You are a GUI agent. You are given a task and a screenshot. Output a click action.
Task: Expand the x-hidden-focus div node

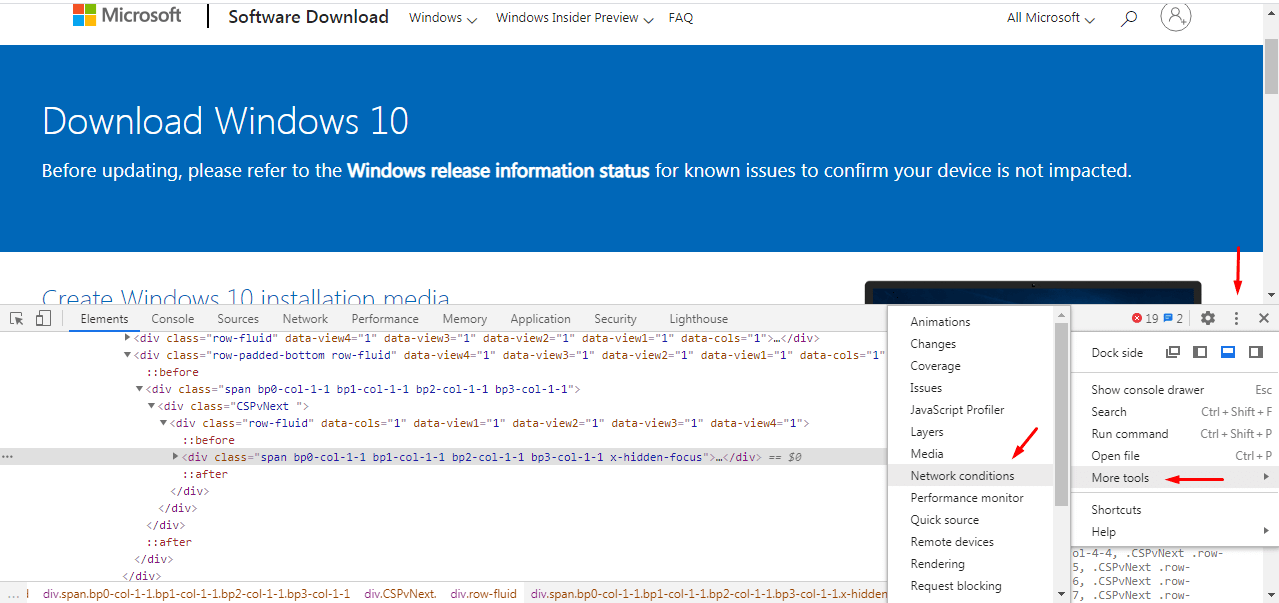click(x=177, y=457)
